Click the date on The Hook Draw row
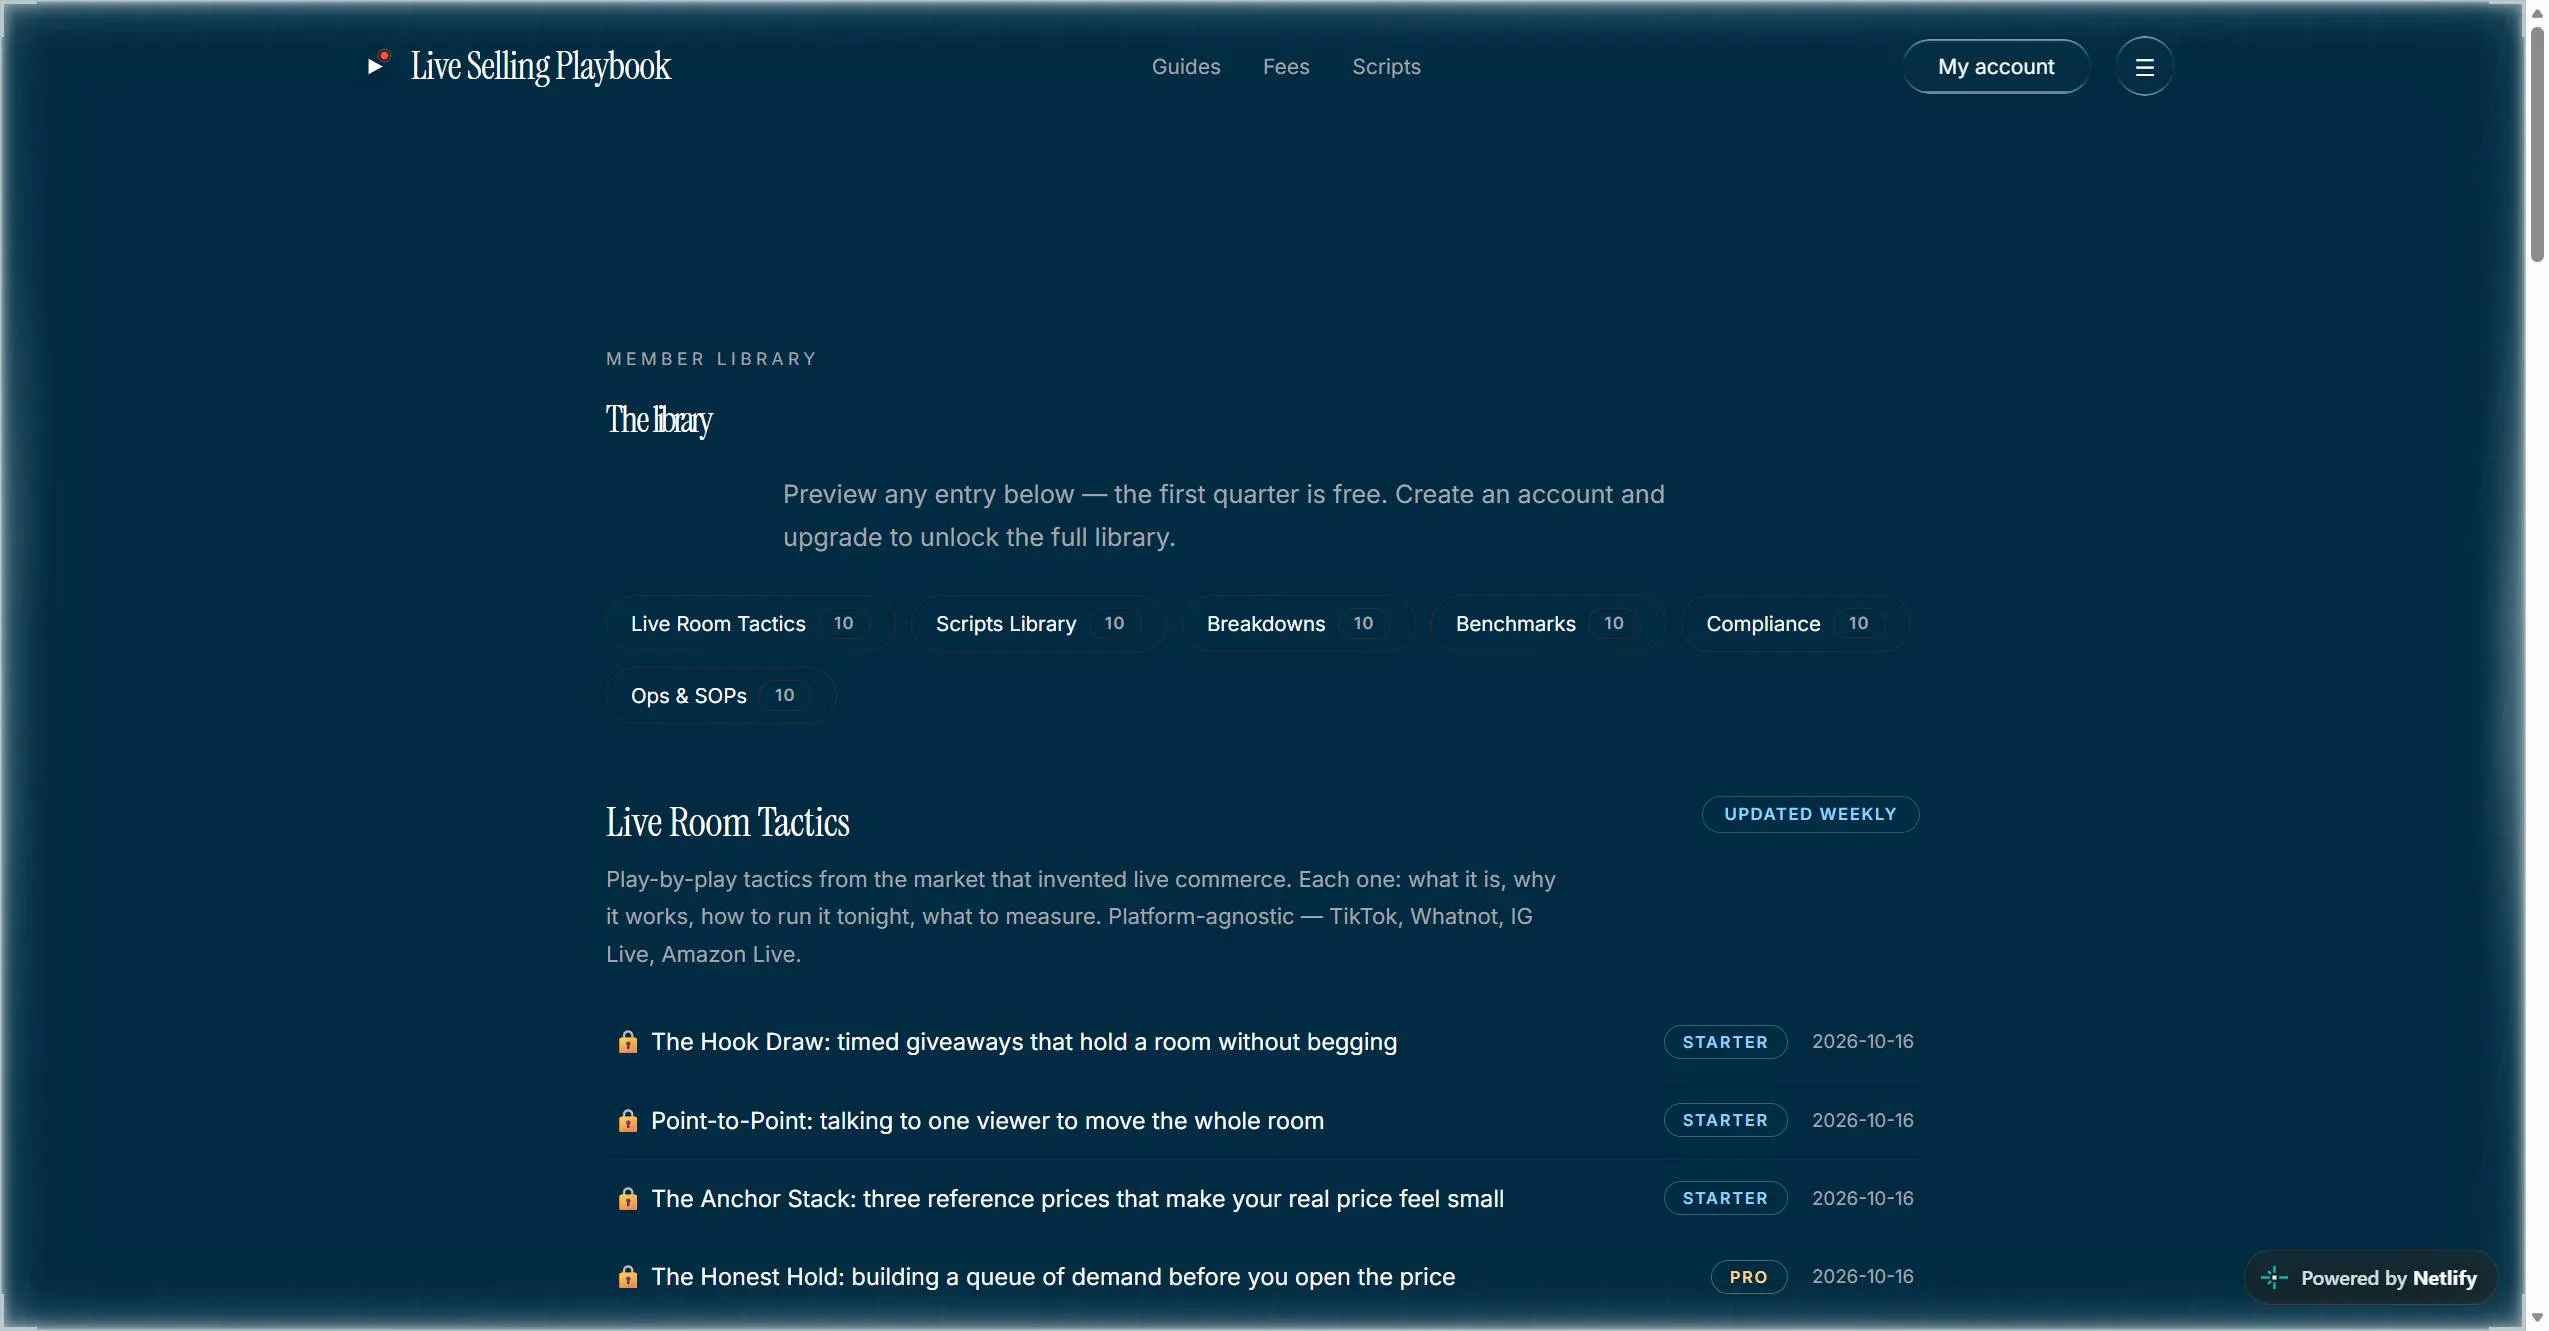This screenshot has width=2549, height=1331. tap(1862, 1042)
